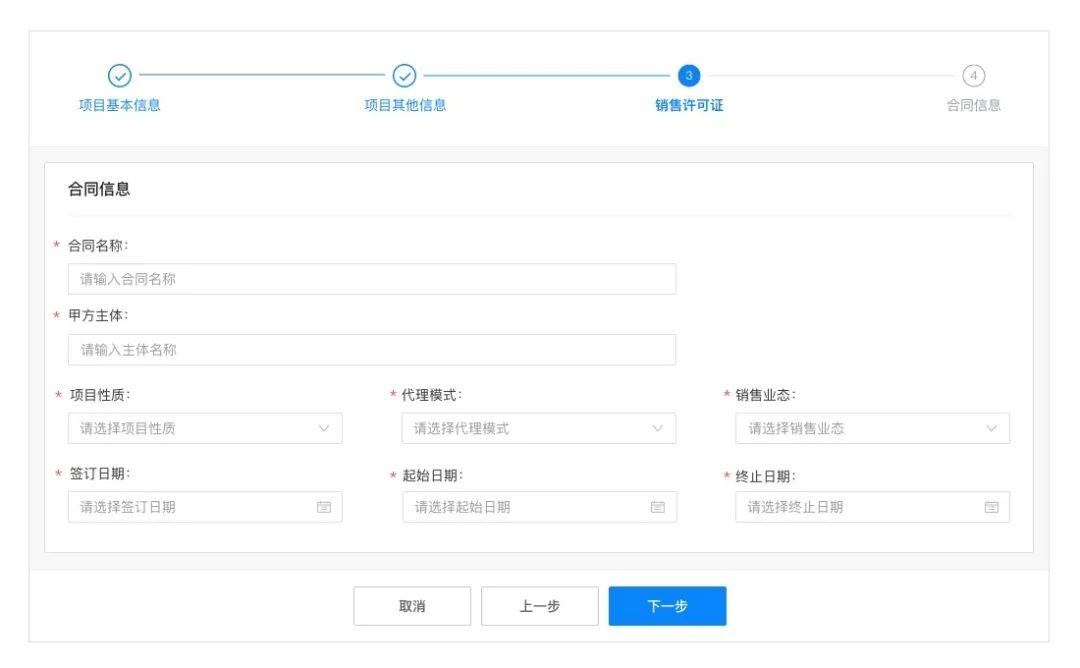Expand the 代理模式 dropdown
This screenshot has height=668, width=1080.
tap(539, 428)
